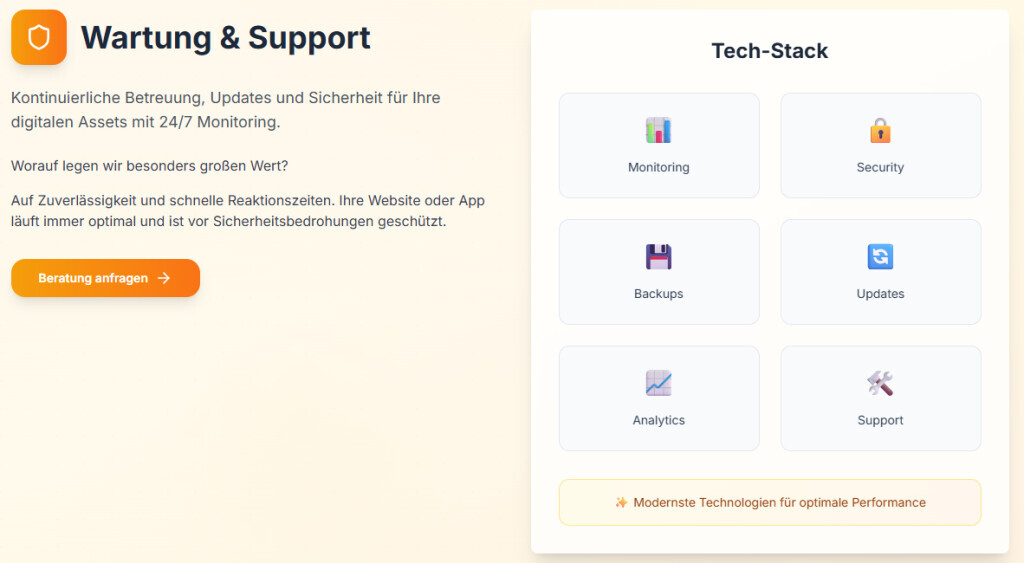Screen dimensions: 1024x563
Task: Click the "Tech-Stack" panel title
Action: 769,51
